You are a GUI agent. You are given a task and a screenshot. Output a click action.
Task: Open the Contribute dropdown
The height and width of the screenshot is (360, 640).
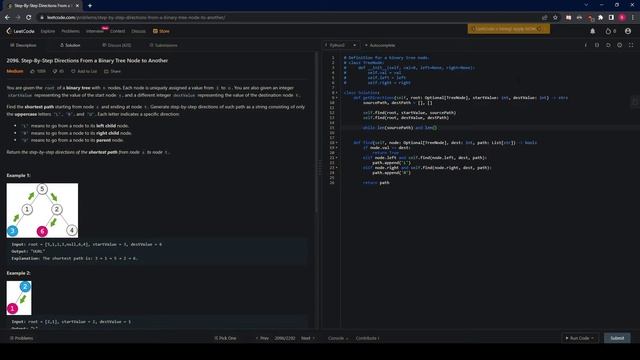point(367,338)
